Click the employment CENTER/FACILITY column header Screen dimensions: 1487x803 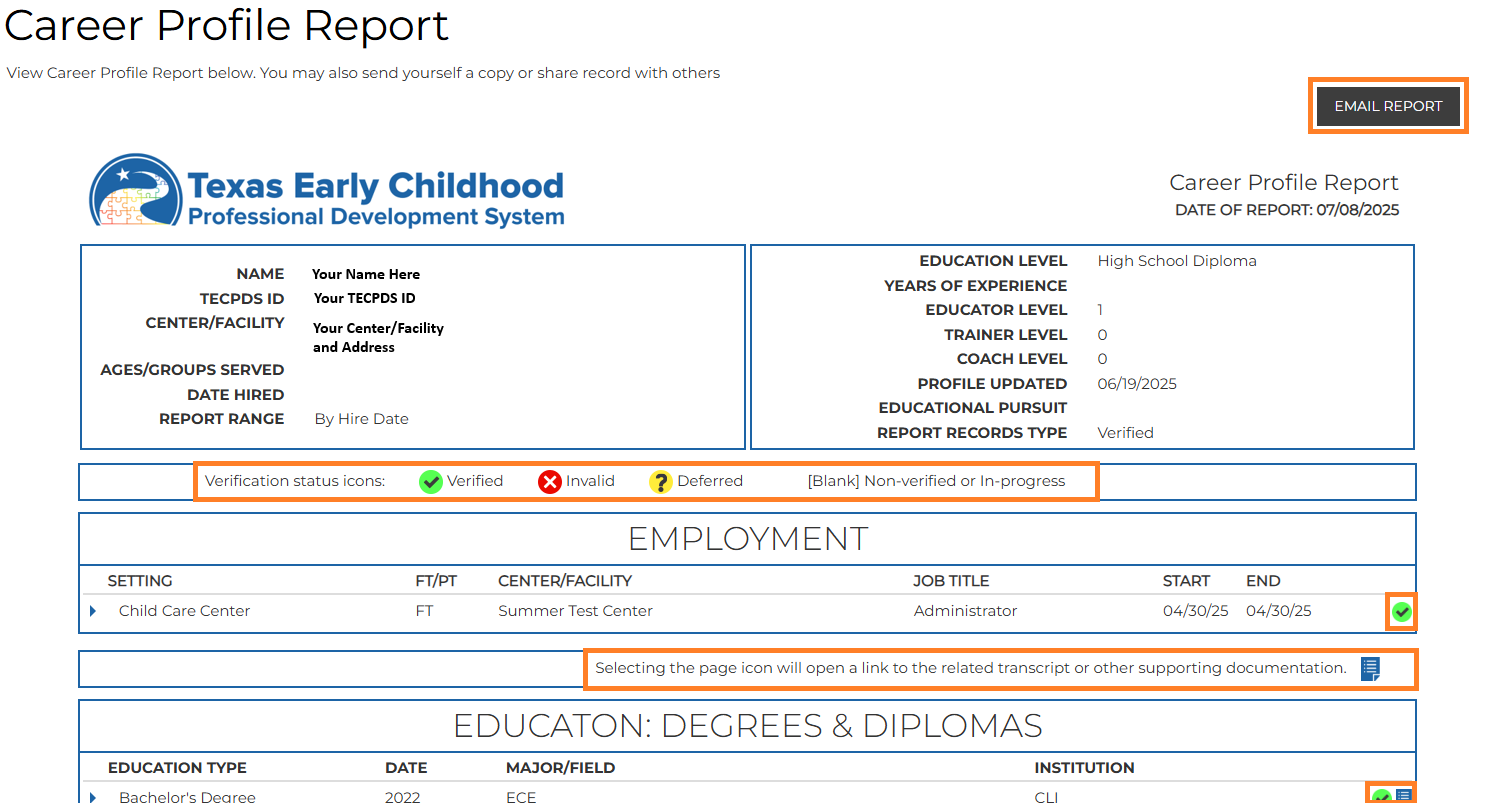click(x=565, y=581)
